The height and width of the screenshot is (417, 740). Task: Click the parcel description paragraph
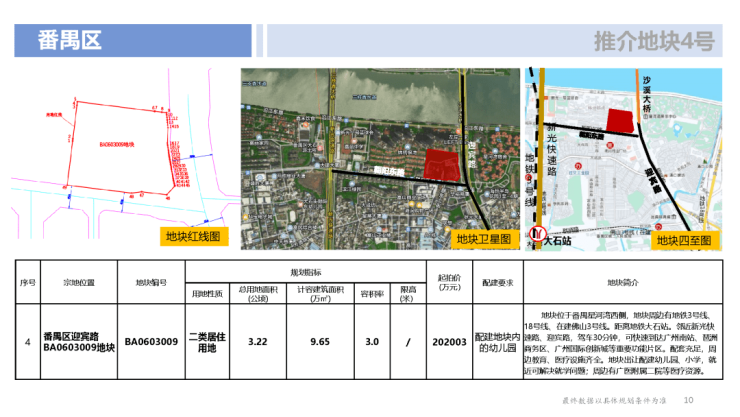621,341
